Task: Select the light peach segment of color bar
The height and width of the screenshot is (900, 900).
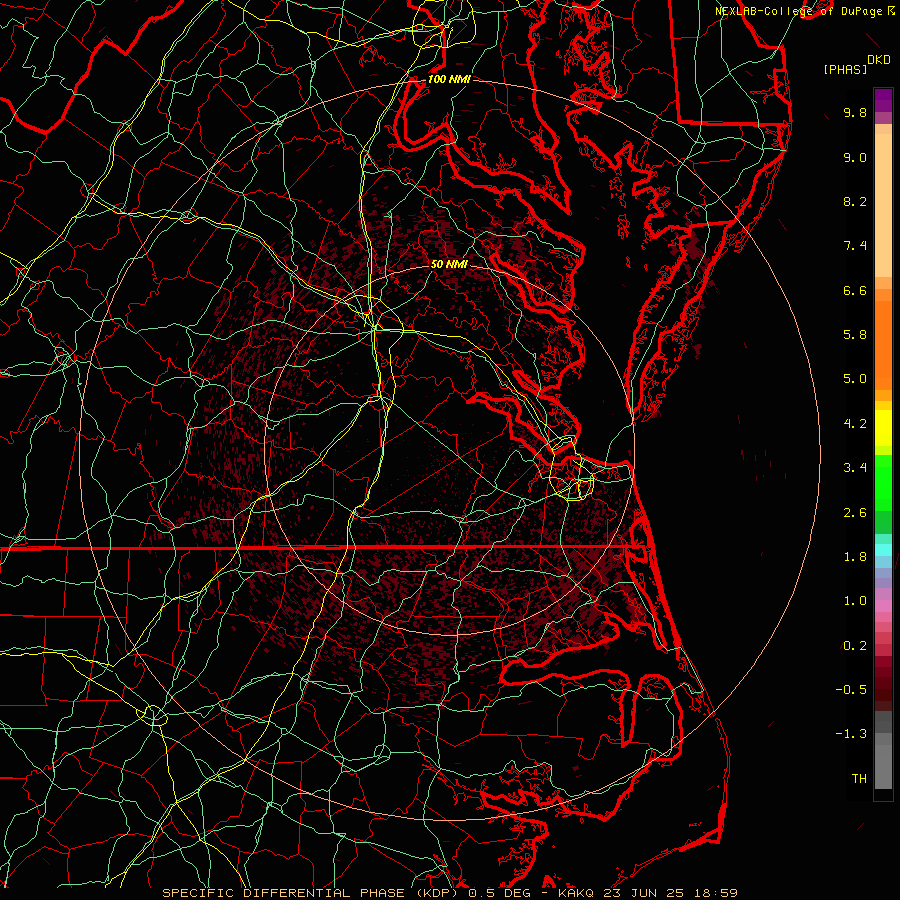Action: tap(883, 205)
